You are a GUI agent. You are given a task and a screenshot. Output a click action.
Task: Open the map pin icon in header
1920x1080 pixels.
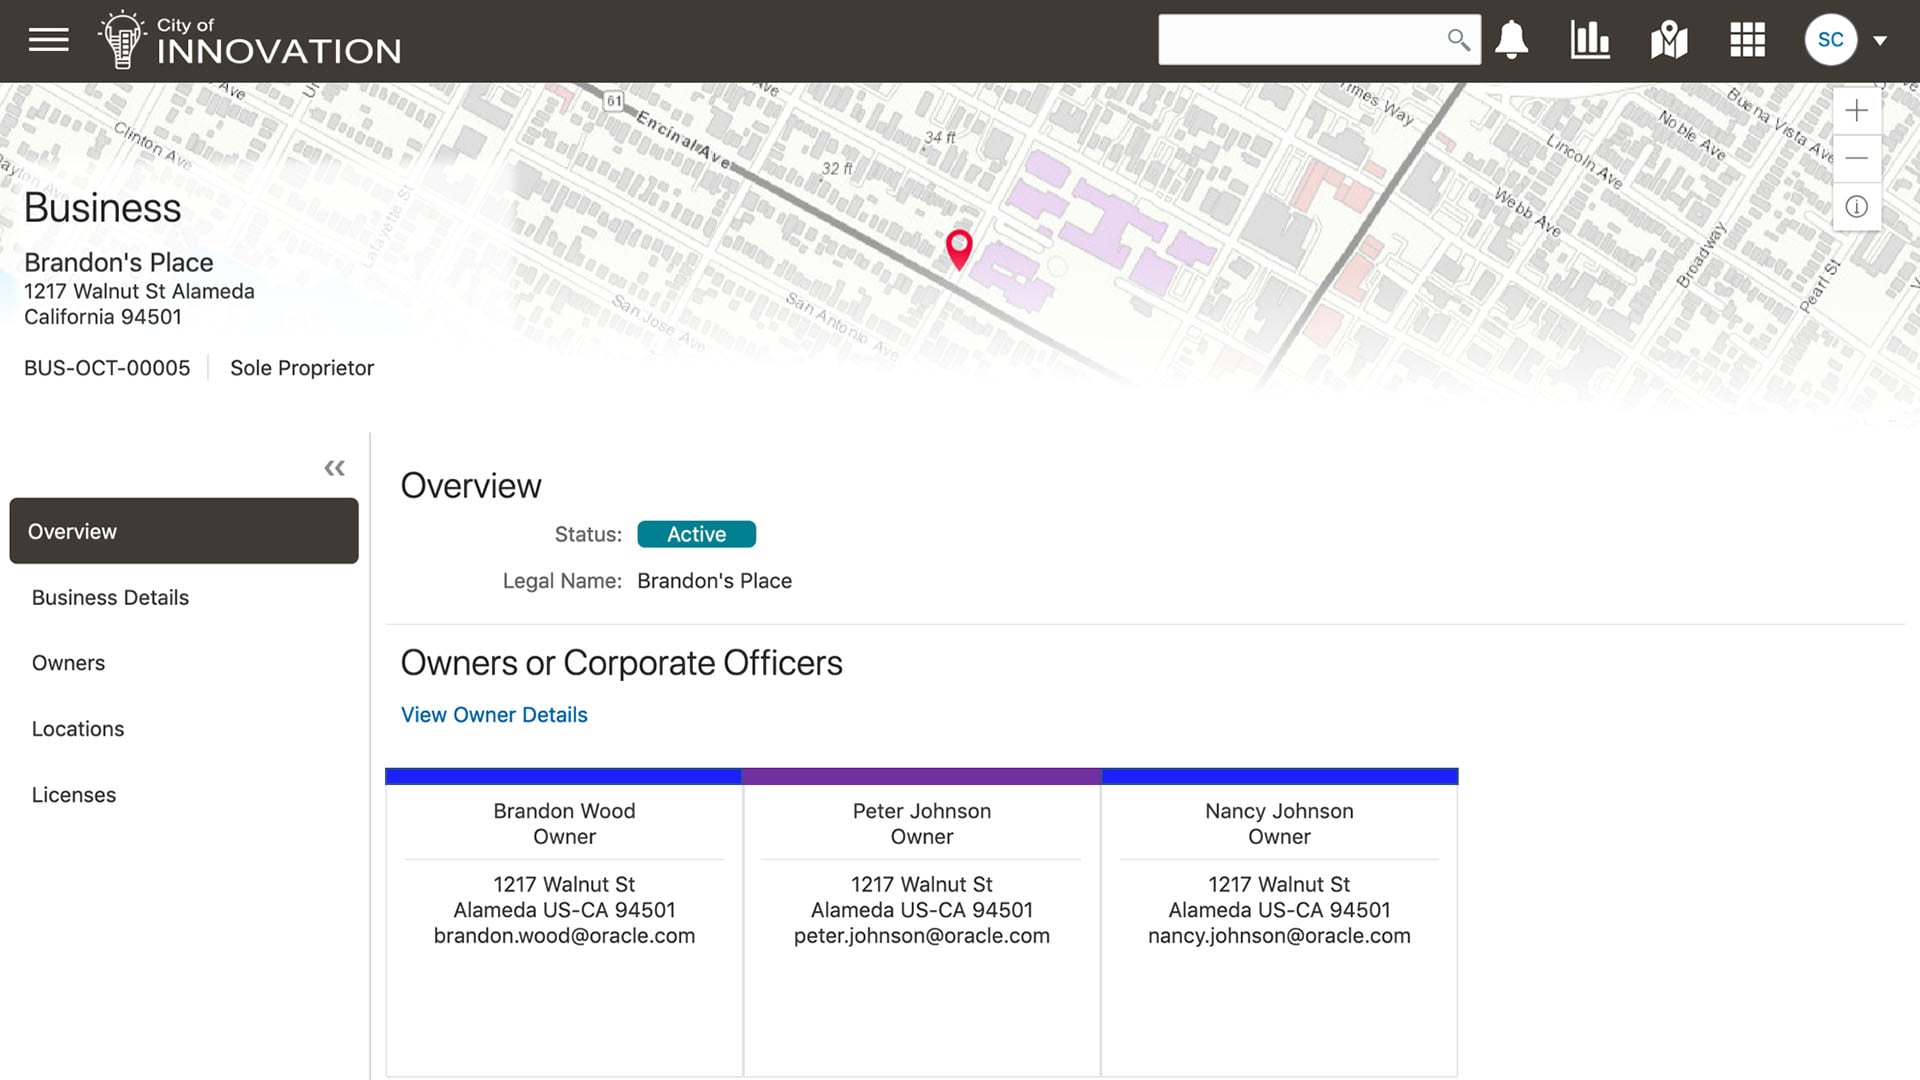(1668, 40)
